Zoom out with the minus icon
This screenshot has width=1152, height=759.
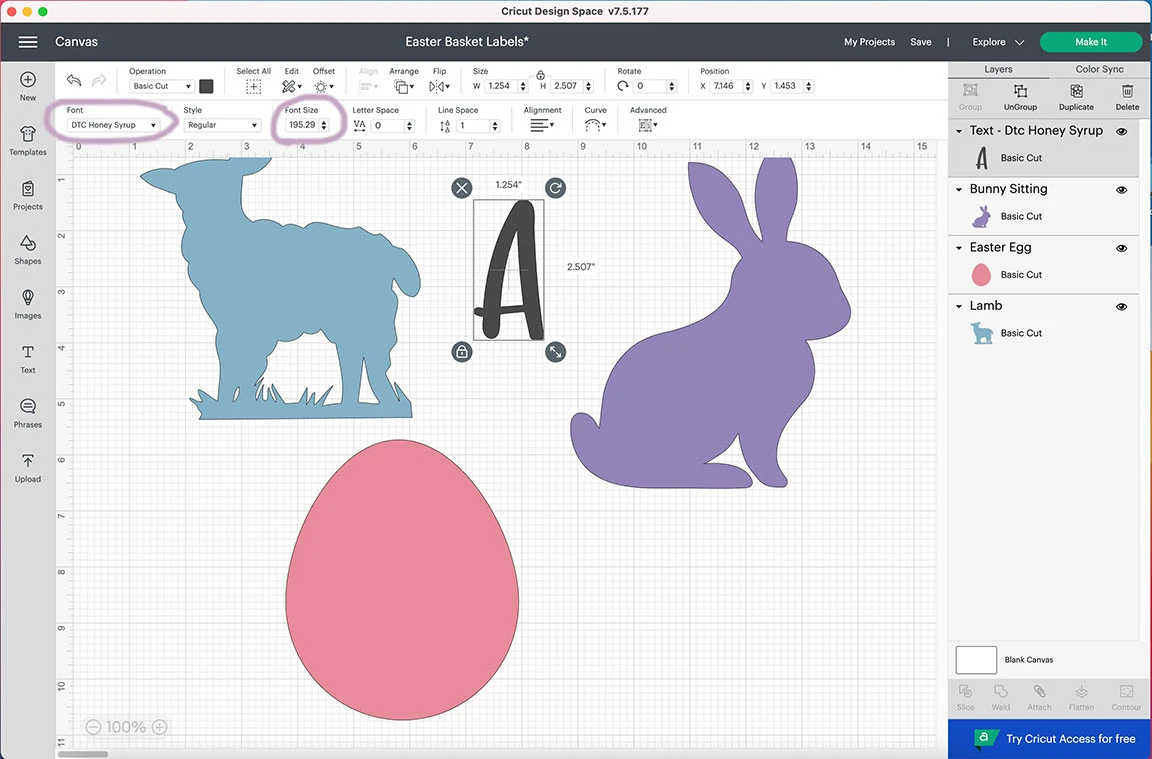pyautogui.click(x=93, y=727)
